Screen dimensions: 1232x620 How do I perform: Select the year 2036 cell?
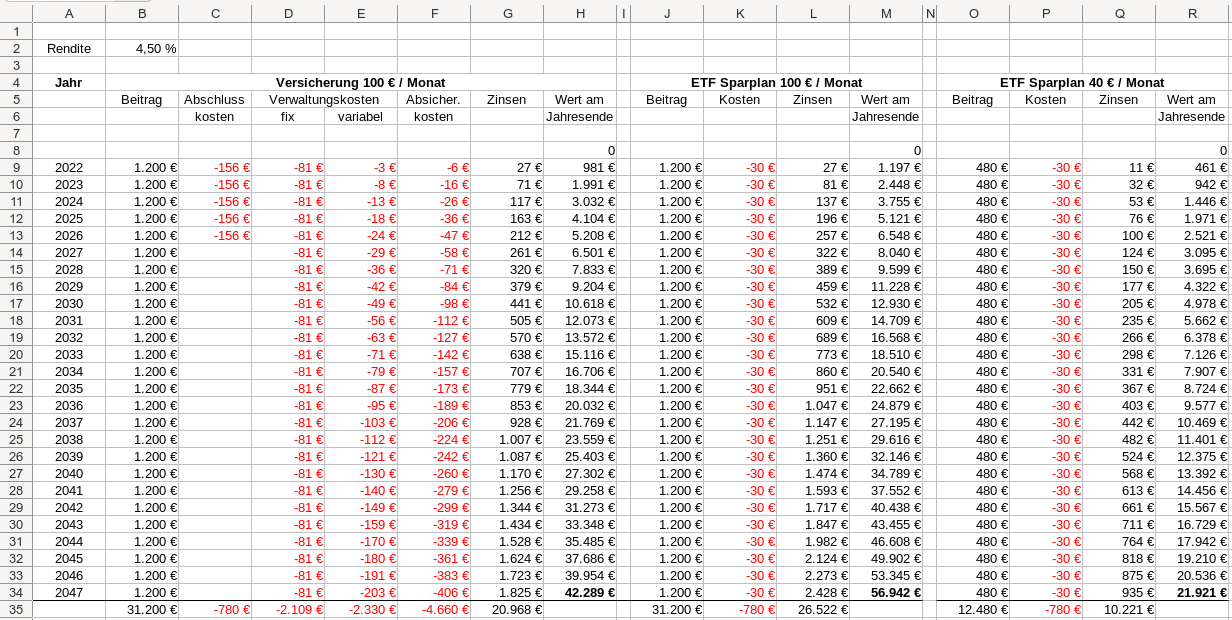pyautogui.click(x=69, y=405)
